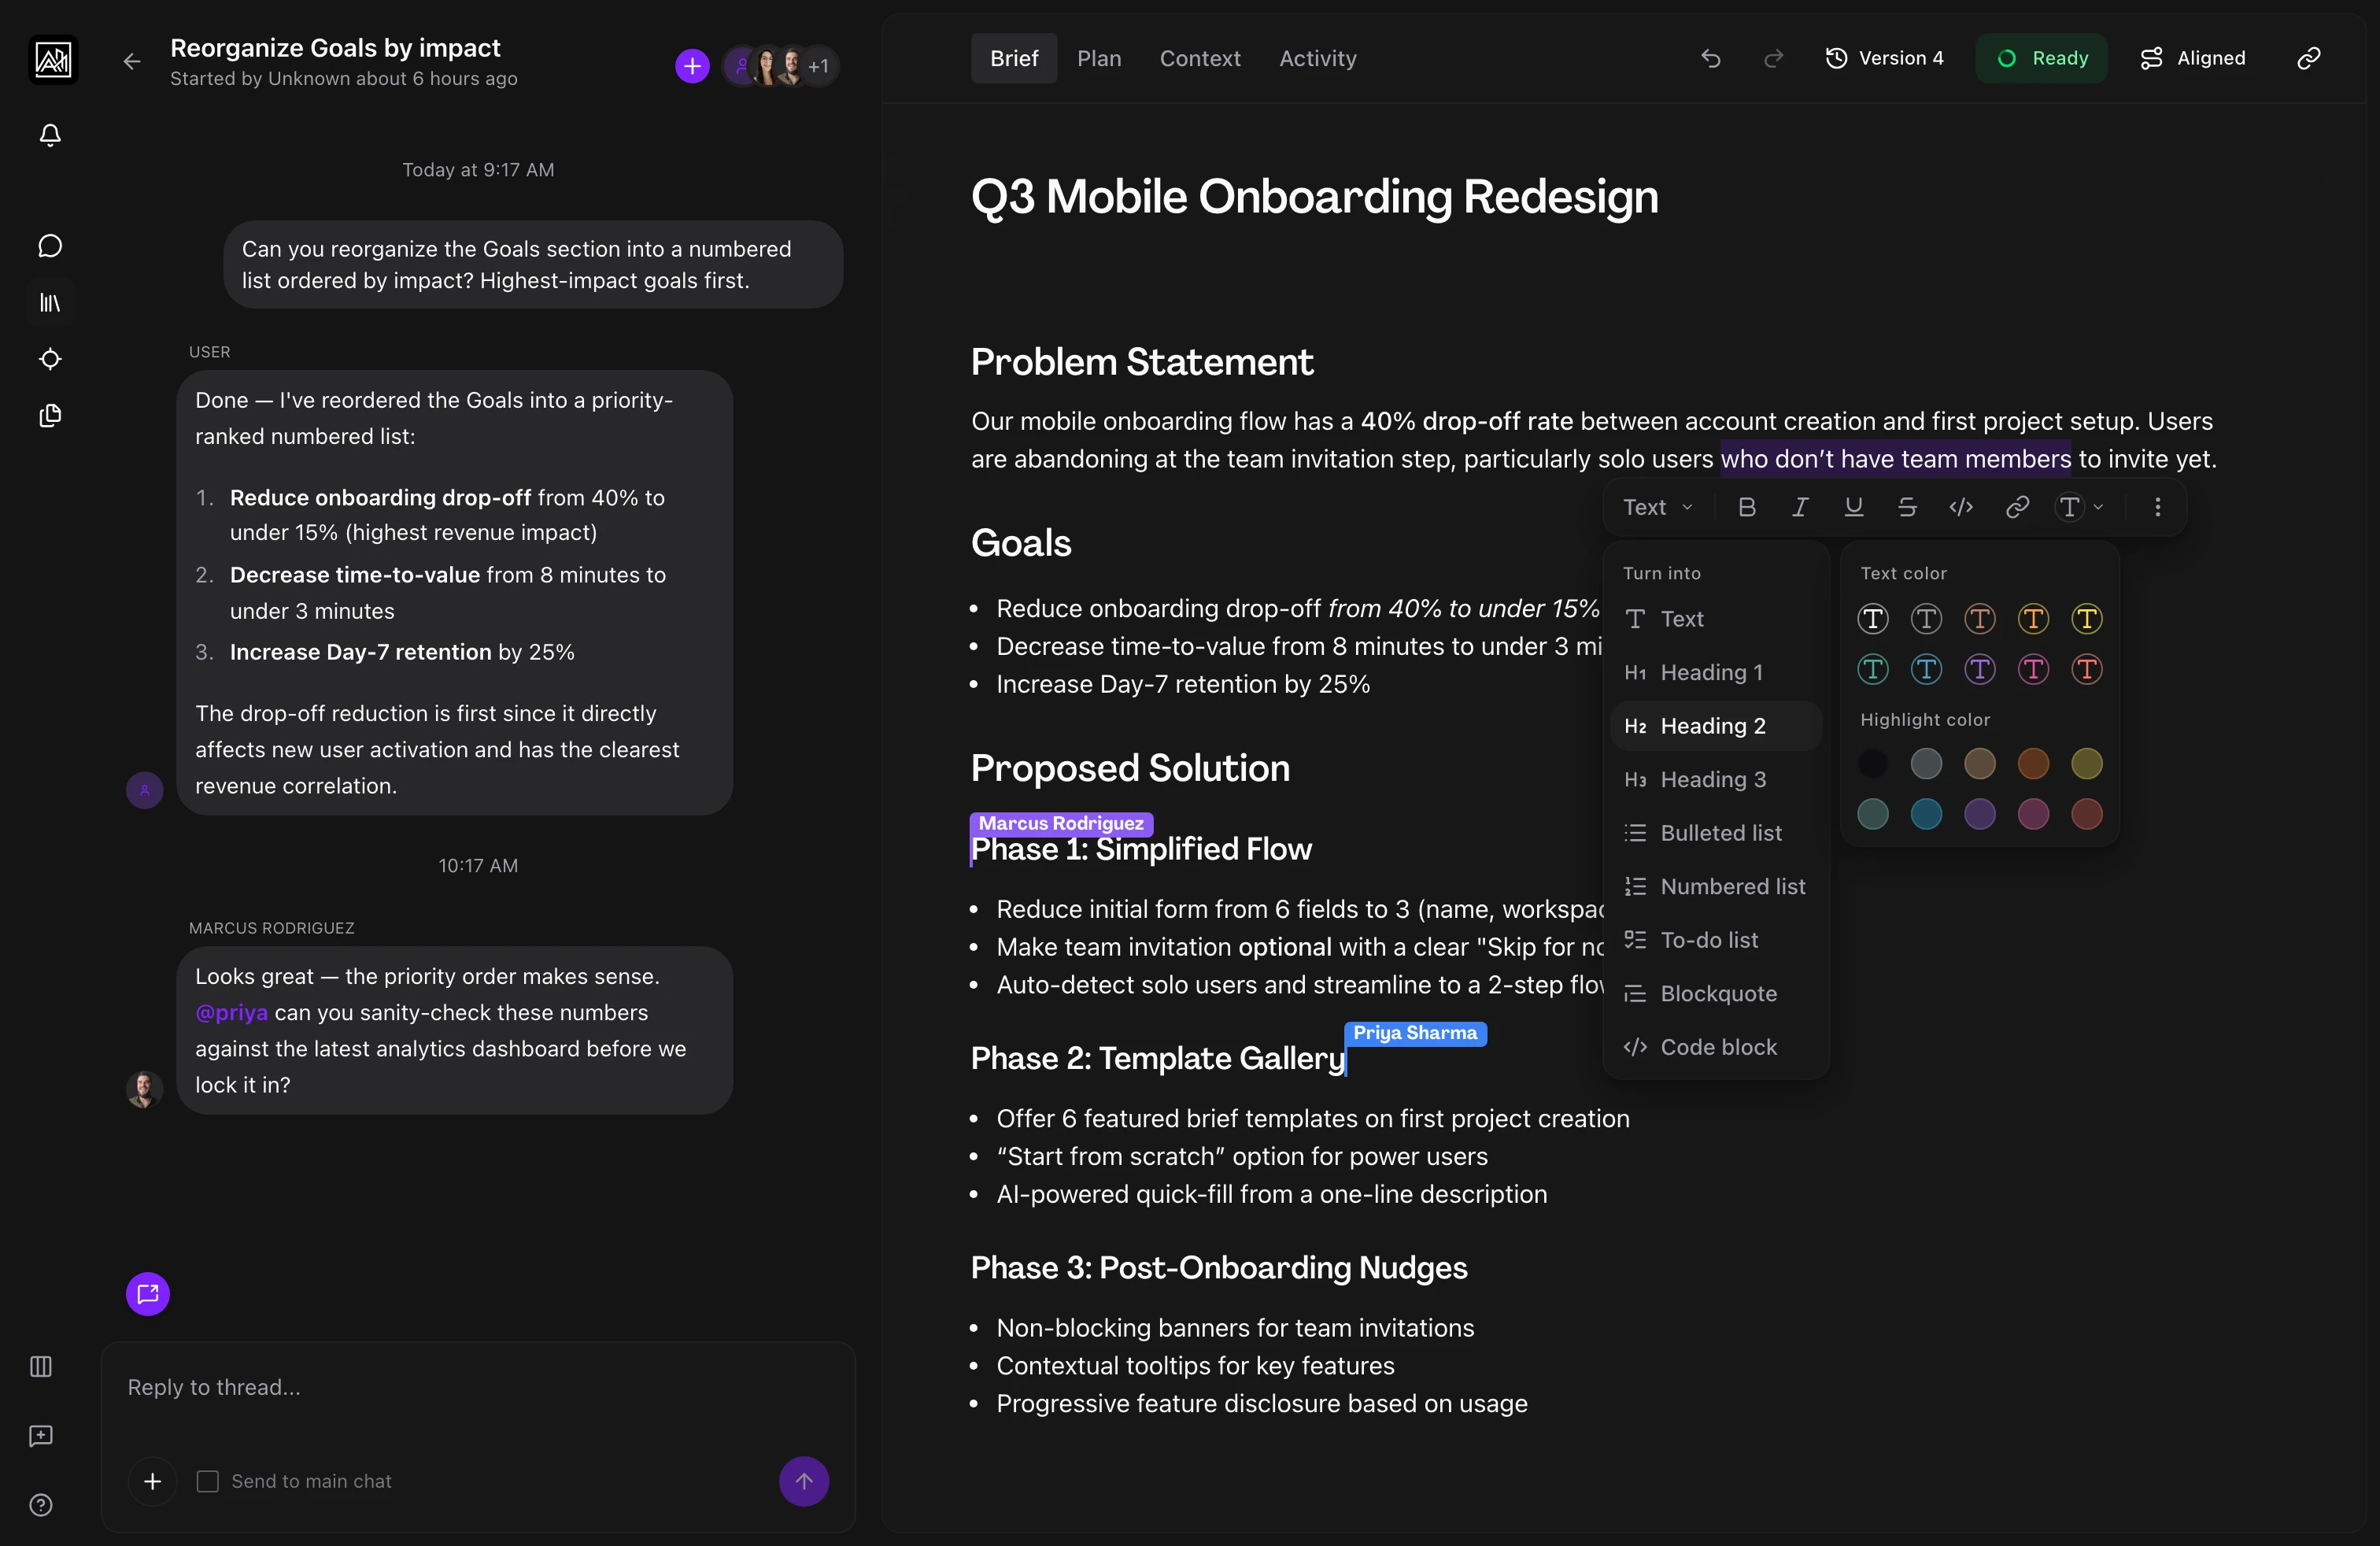Click the copy link icon top right
Viewport: 2380px width, 1546px height.
click(2308, 58)
